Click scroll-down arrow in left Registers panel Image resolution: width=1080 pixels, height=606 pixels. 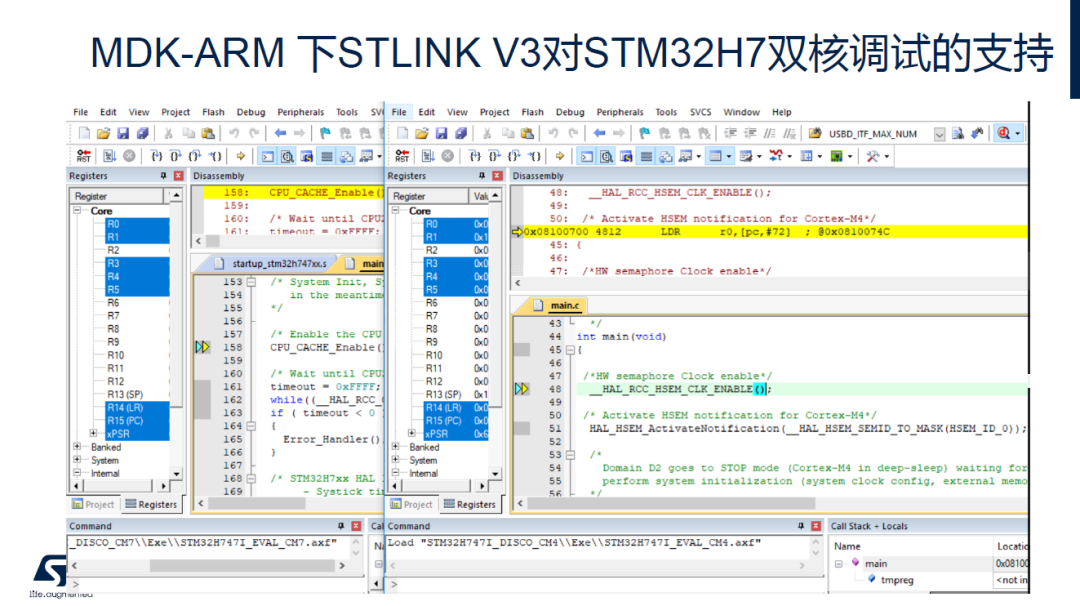(177, 474)
